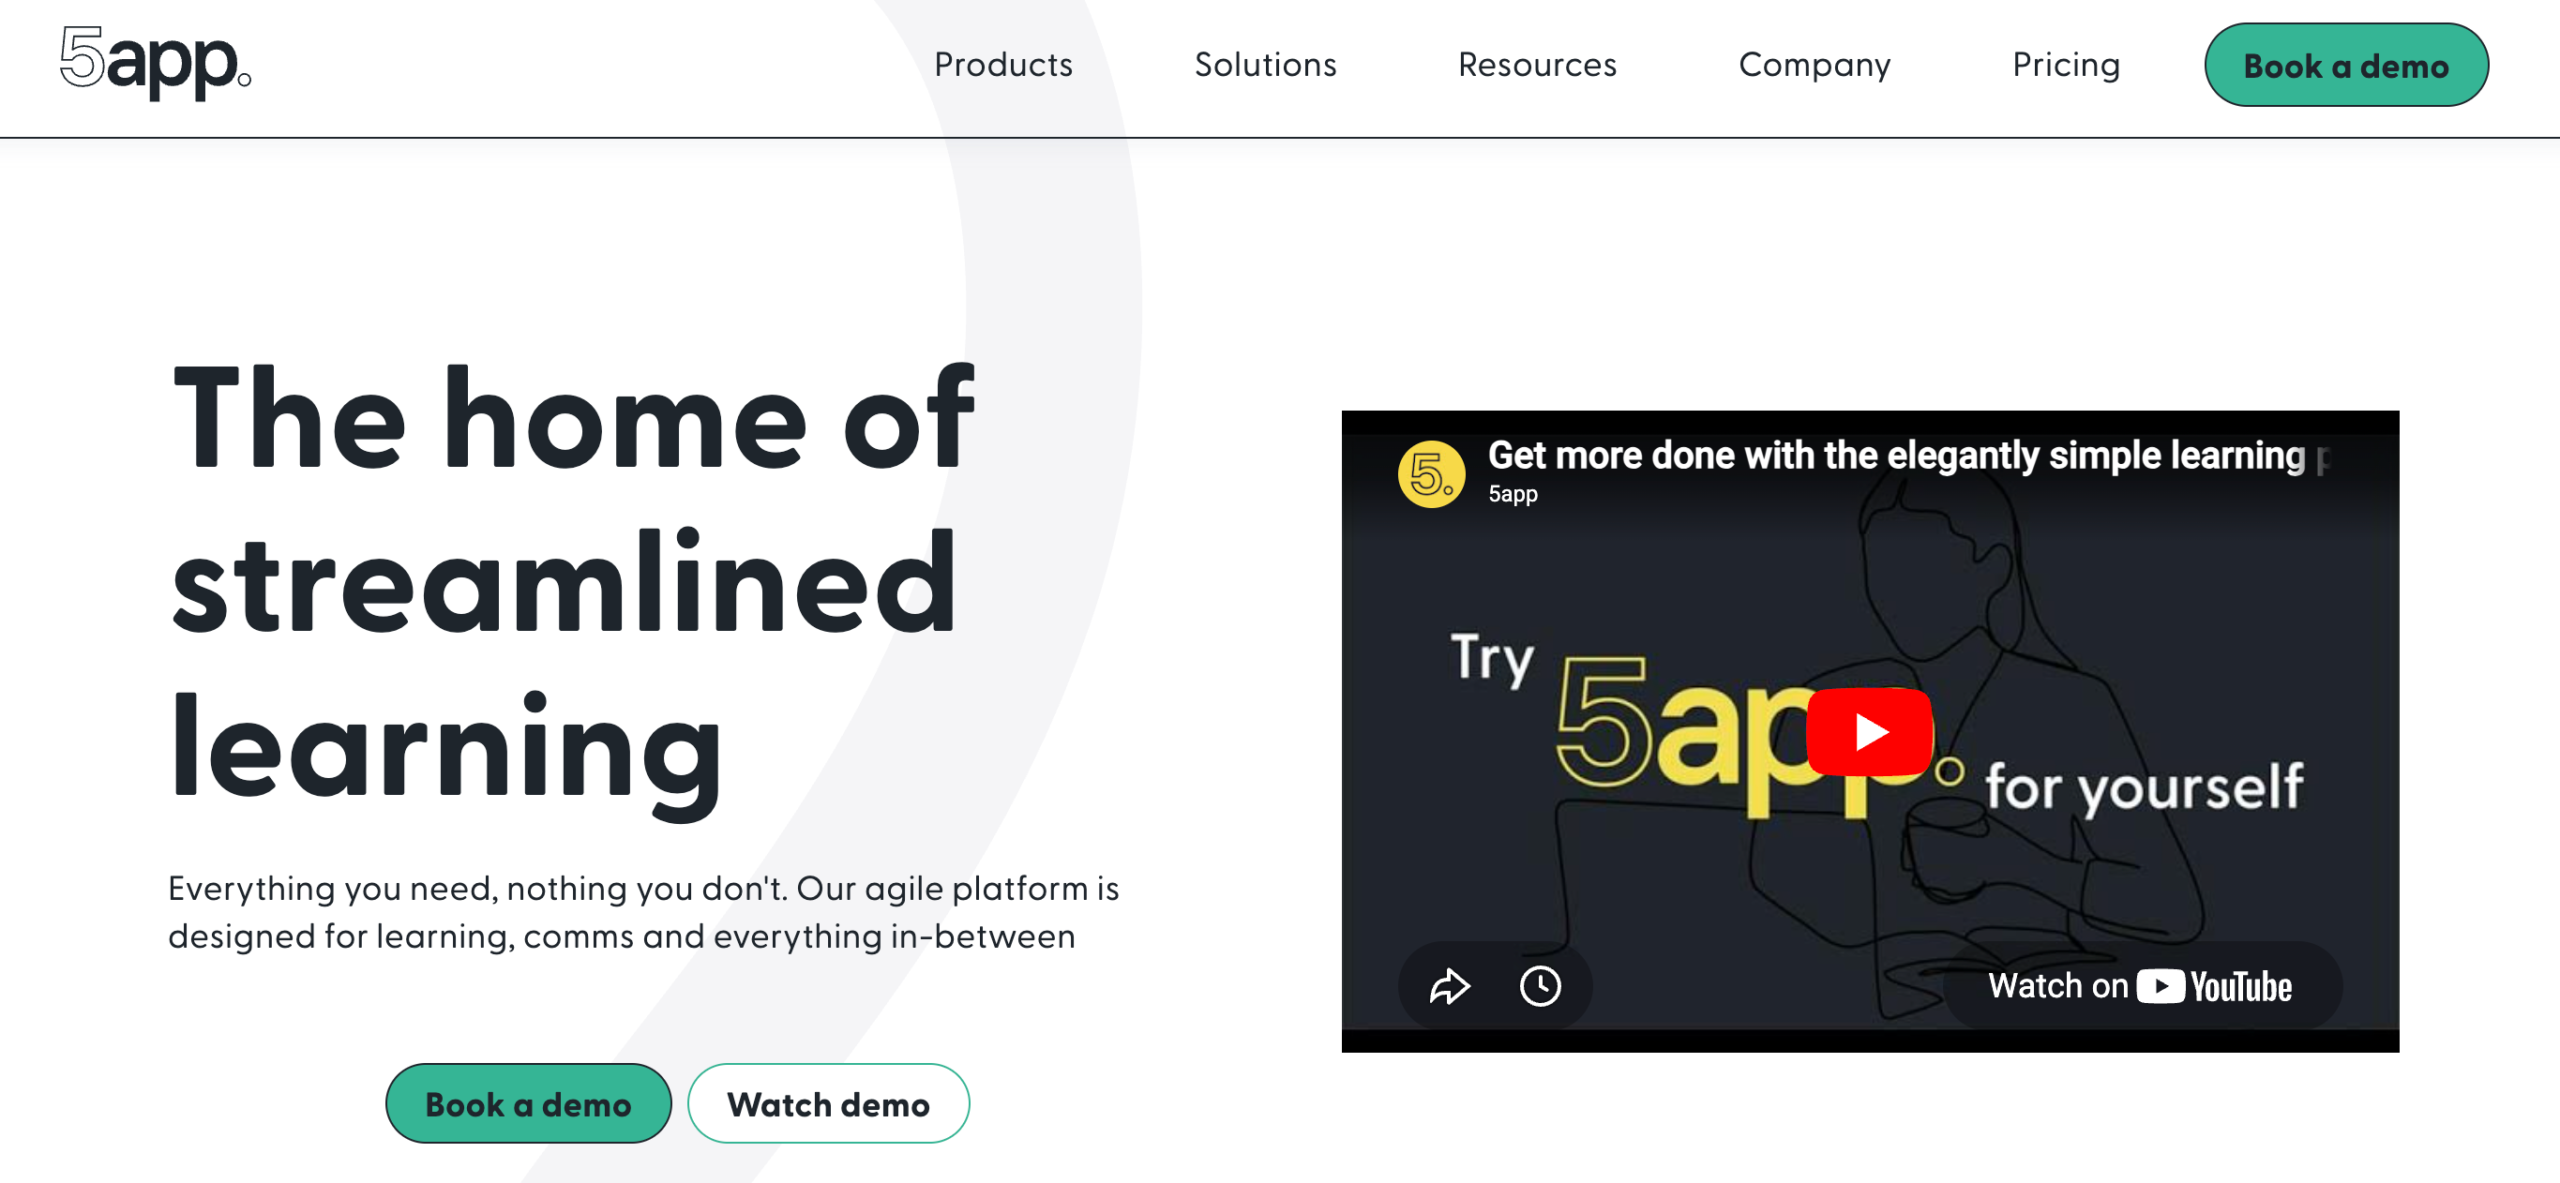Click the Watch later clock icon
This screenshot has height=1183, width=2560.
click(x=1540, y=986)
